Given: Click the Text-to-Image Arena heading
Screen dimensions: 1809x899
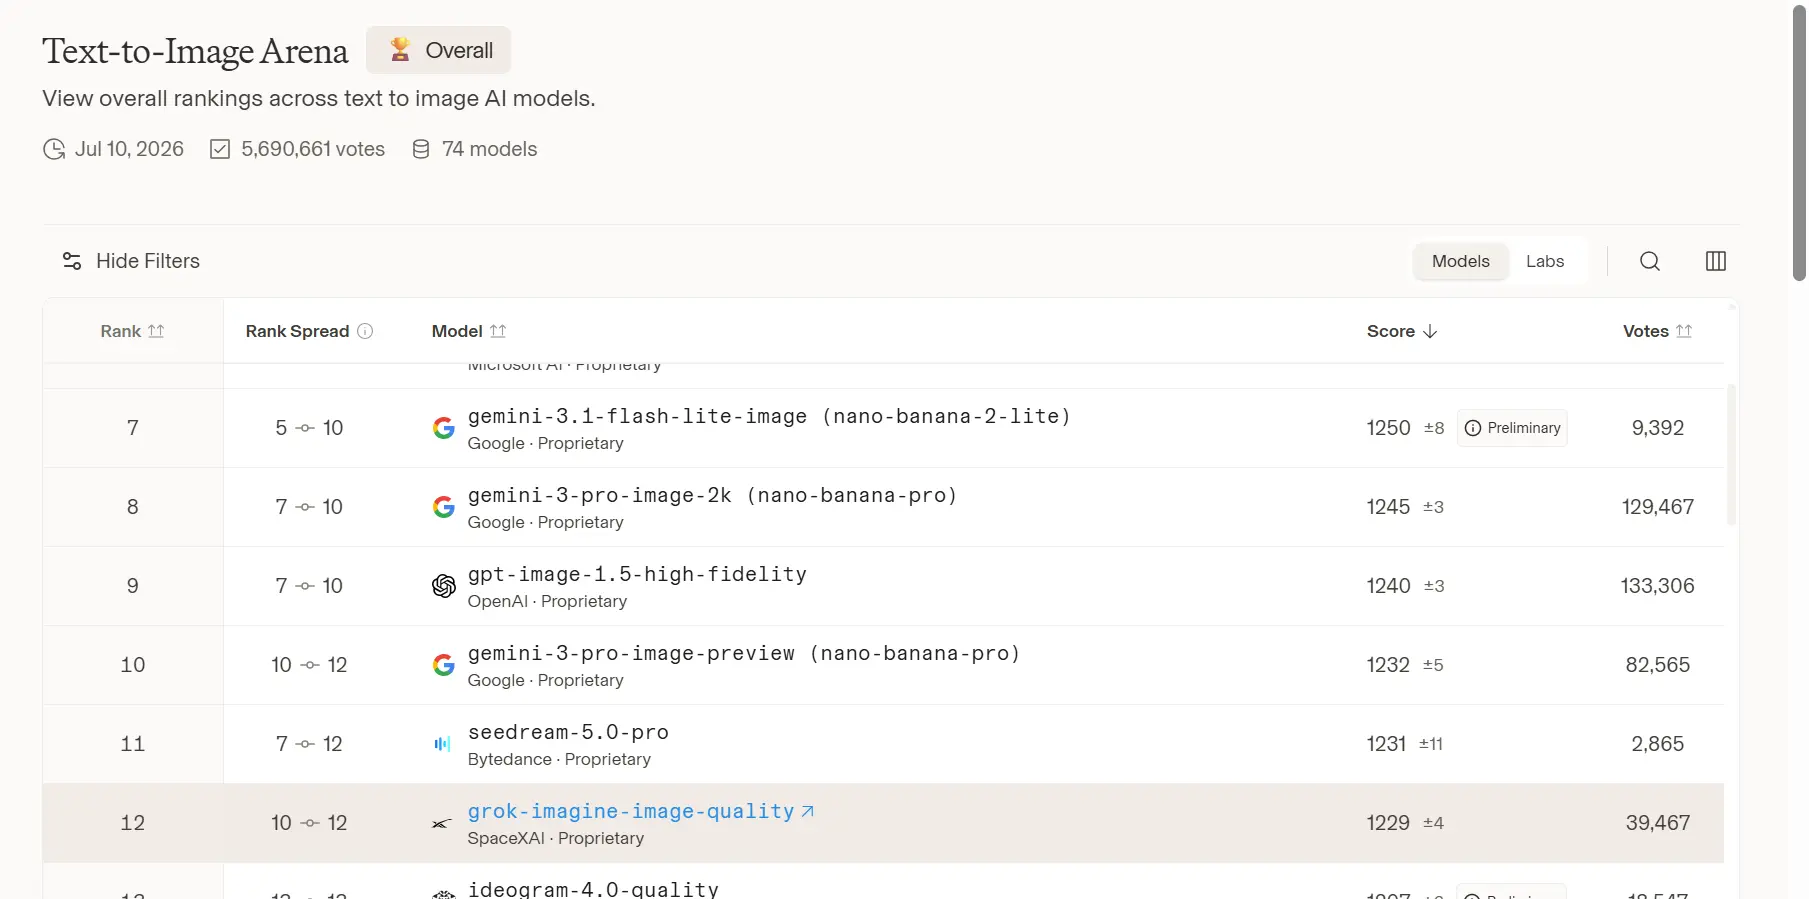Looking at the screenshot, I should (x=195, y=51).
